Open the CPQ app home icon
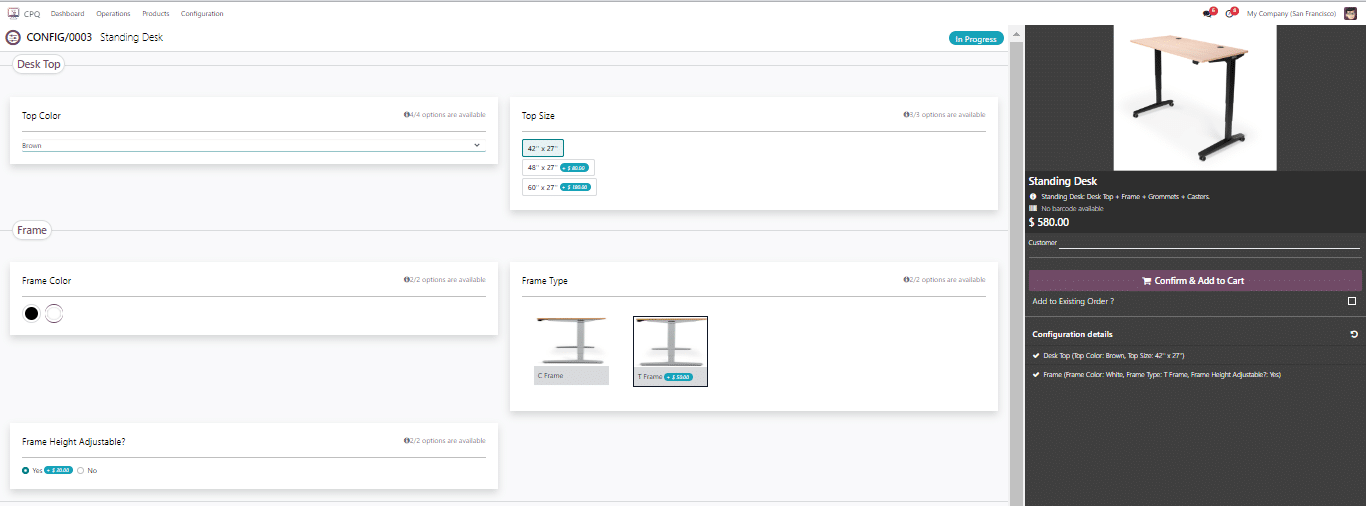Screen dimensions: 1366x506 coord(13,14)
